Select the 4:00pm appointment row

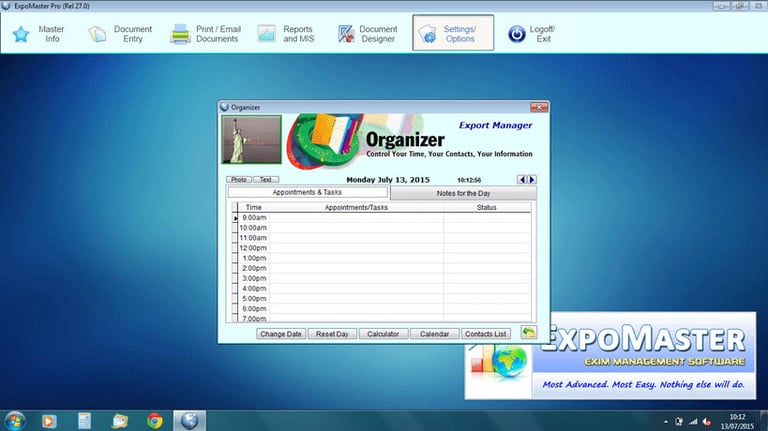pyautogui.click(x=381, y=288)
